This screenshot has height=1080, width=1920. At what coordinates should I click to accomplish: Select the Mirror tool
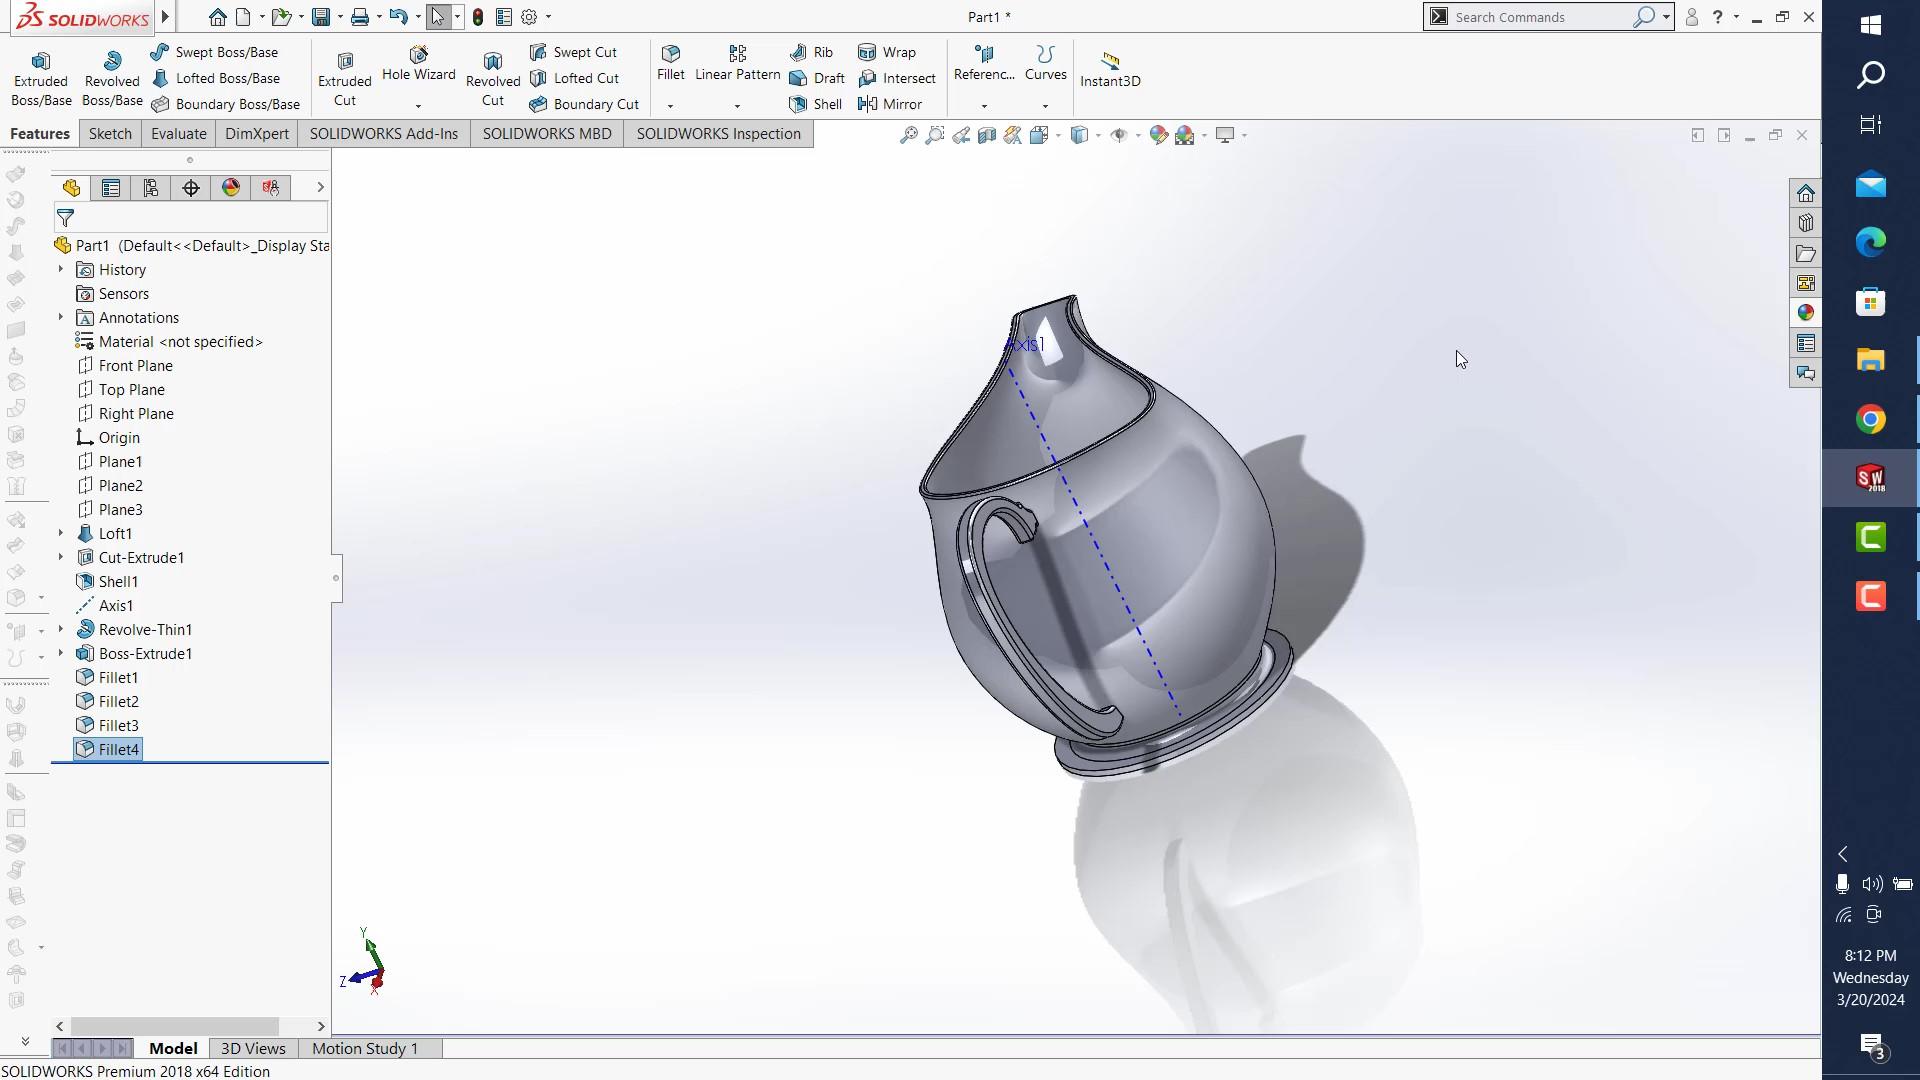pos(890,104)
